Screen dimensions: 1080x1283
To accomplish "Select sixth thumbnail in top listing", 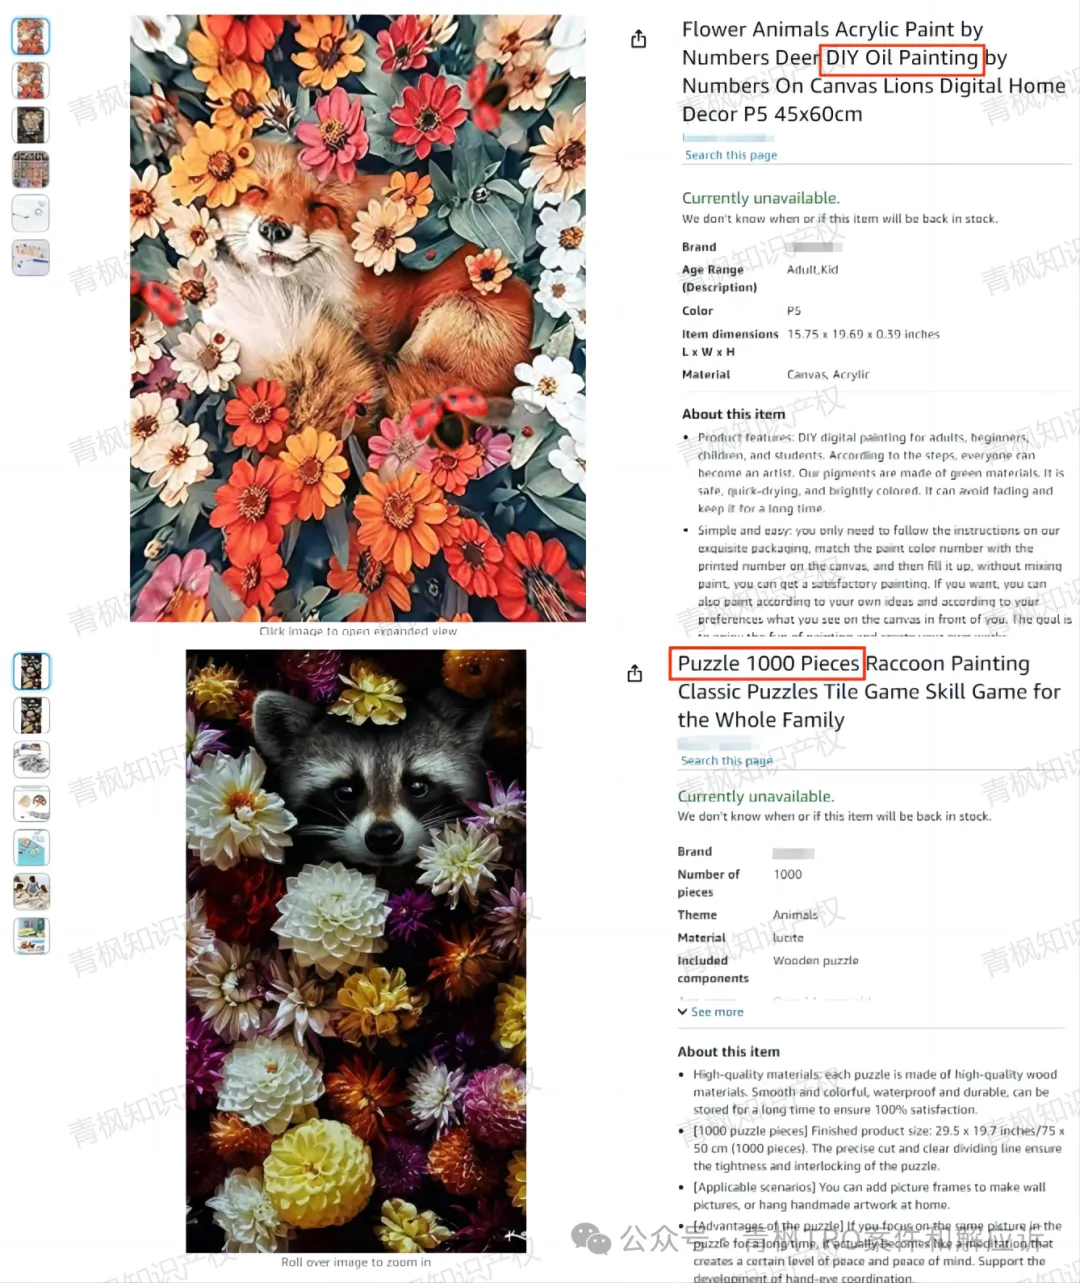I will click(x=30, y=257).
